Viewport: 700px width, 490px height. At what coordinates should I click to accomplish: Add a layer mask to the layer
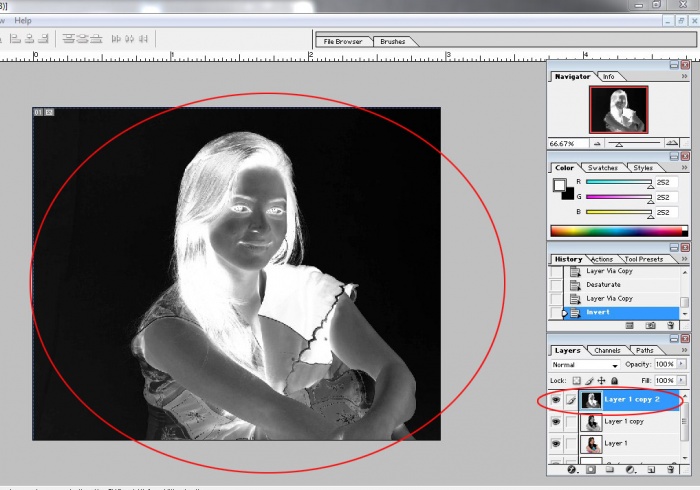click(x=591, y=469)
